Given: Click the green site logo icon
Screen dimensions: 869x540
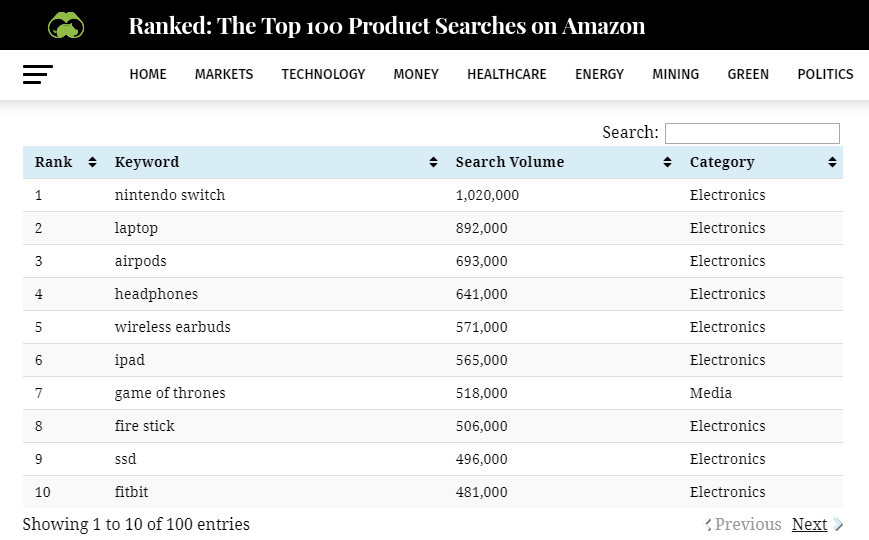Looking at the screenshot, I should point(66,25).
